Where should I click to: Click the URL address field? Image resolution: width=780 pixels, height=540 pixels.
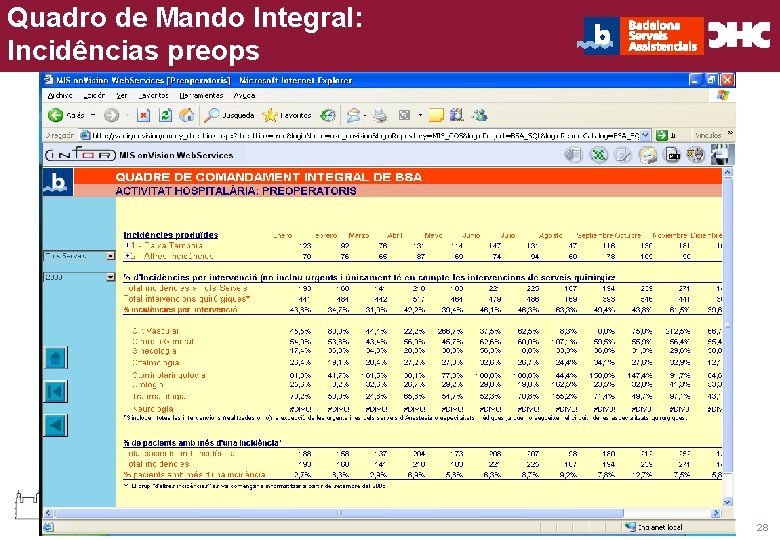pos(366,135)
